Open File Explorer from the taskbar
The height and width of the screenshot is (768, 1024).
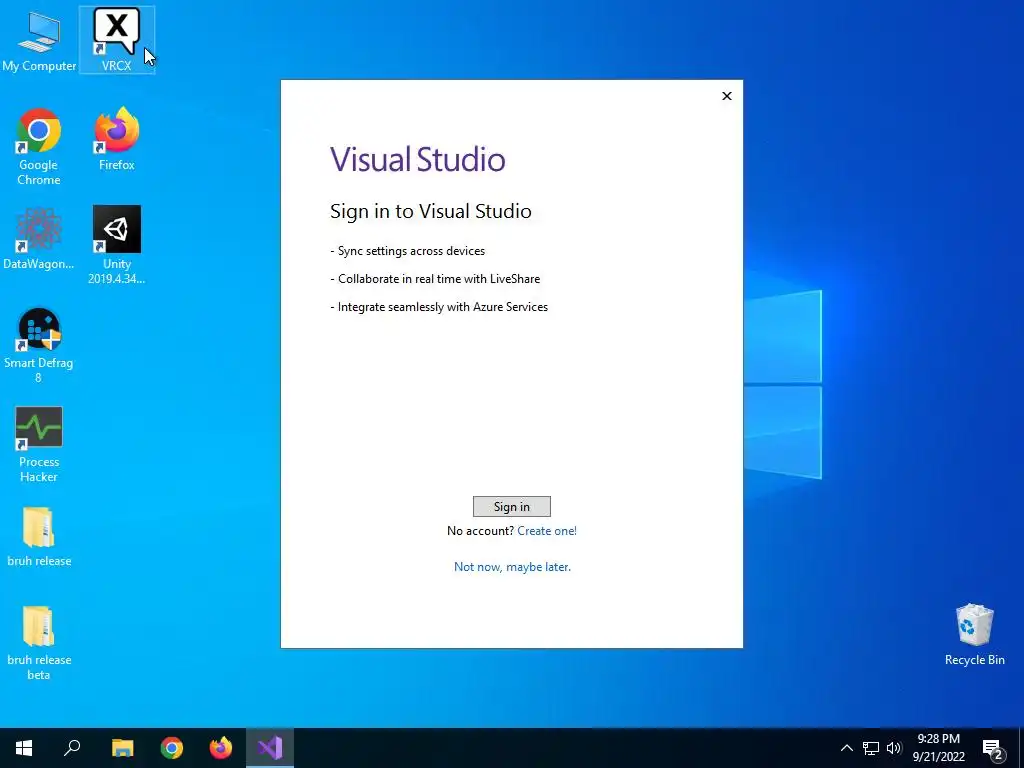click(122, 748)
